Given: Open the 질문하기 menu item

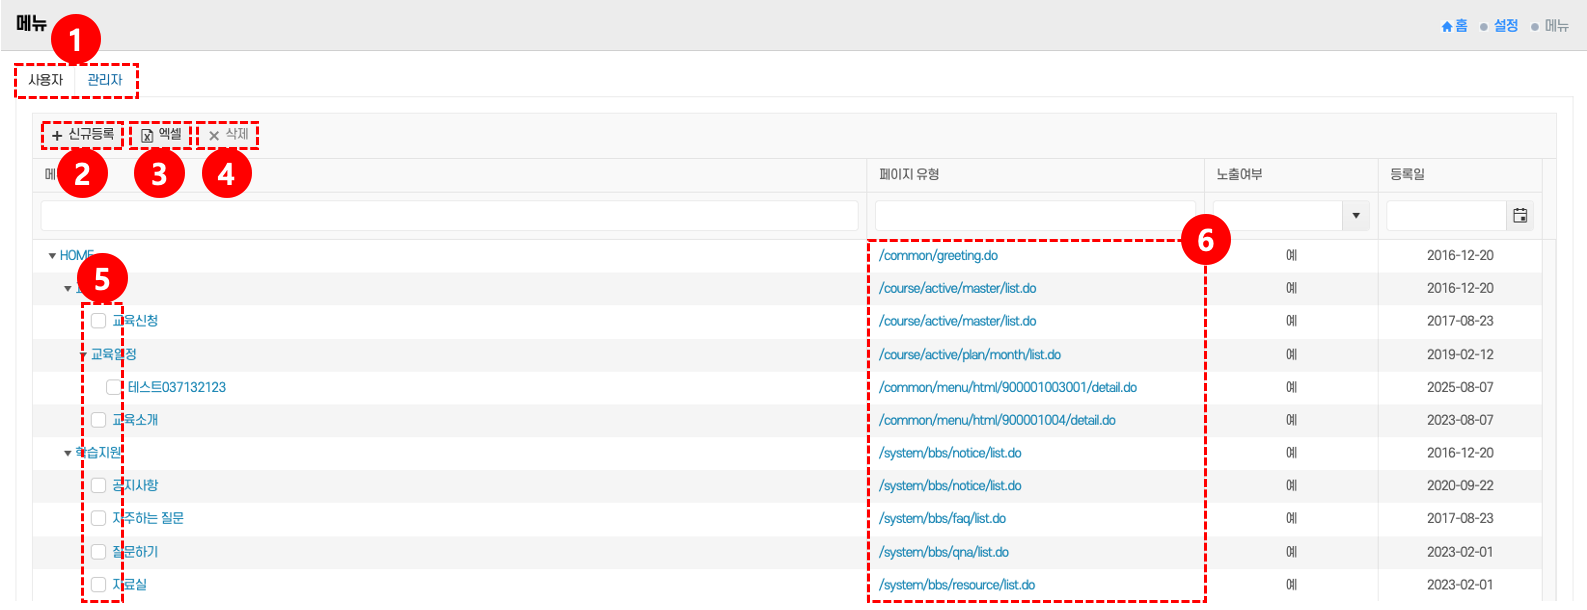Looking at the screenshot, I should click(x=138, y=552).
